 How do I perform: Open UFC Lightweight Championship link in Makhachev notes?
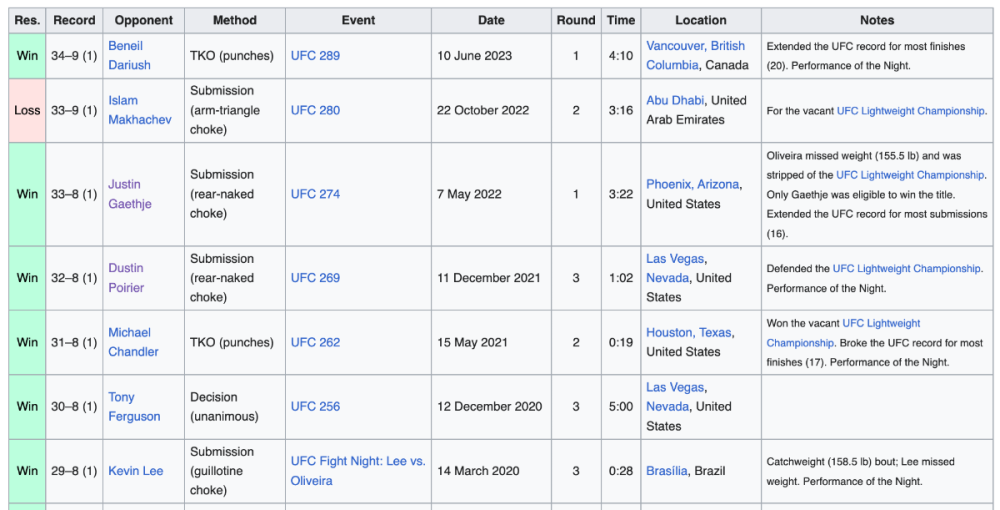pyautogui.click(x=911, y=111)
